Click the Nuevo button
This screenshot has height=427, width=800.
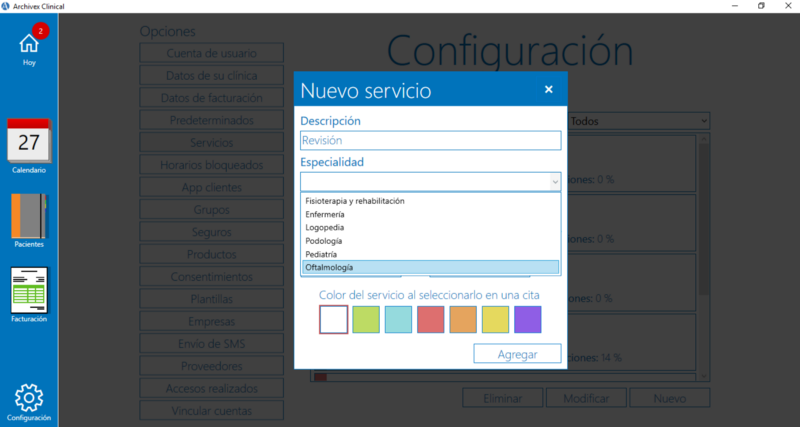point(670,398)
